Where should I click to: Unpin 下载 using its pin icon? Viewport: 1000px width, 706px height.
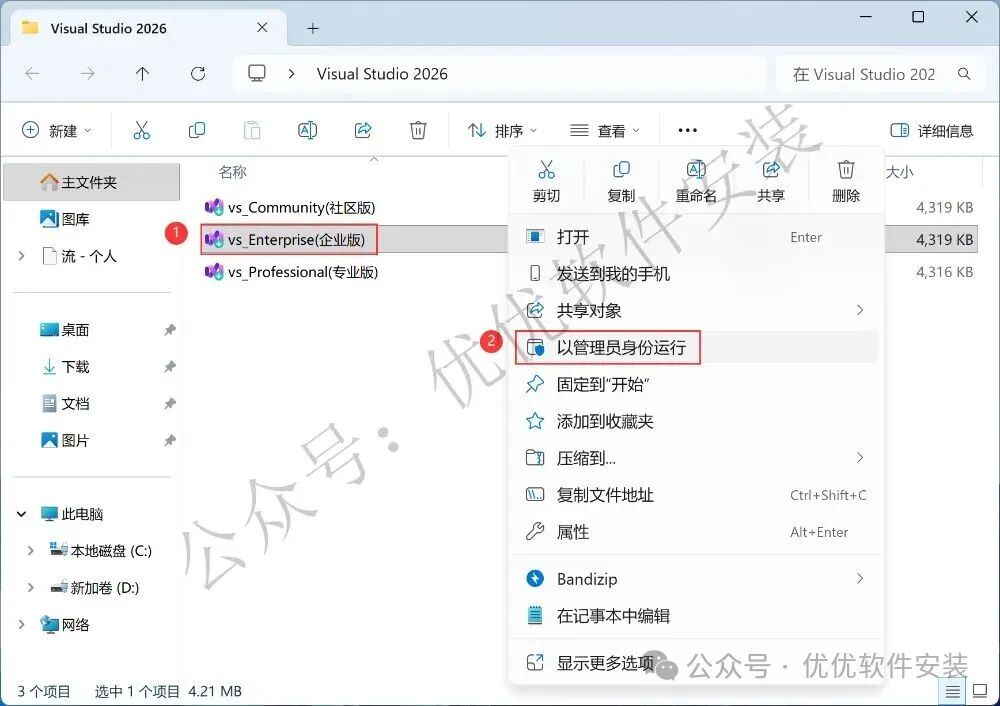[x=170, y=367]
